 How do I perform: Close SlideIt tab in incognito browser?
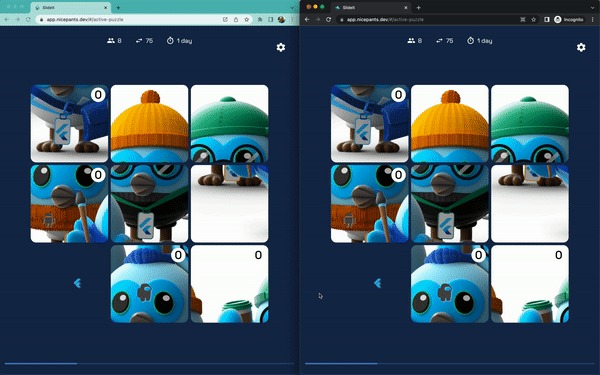[406, 7]
